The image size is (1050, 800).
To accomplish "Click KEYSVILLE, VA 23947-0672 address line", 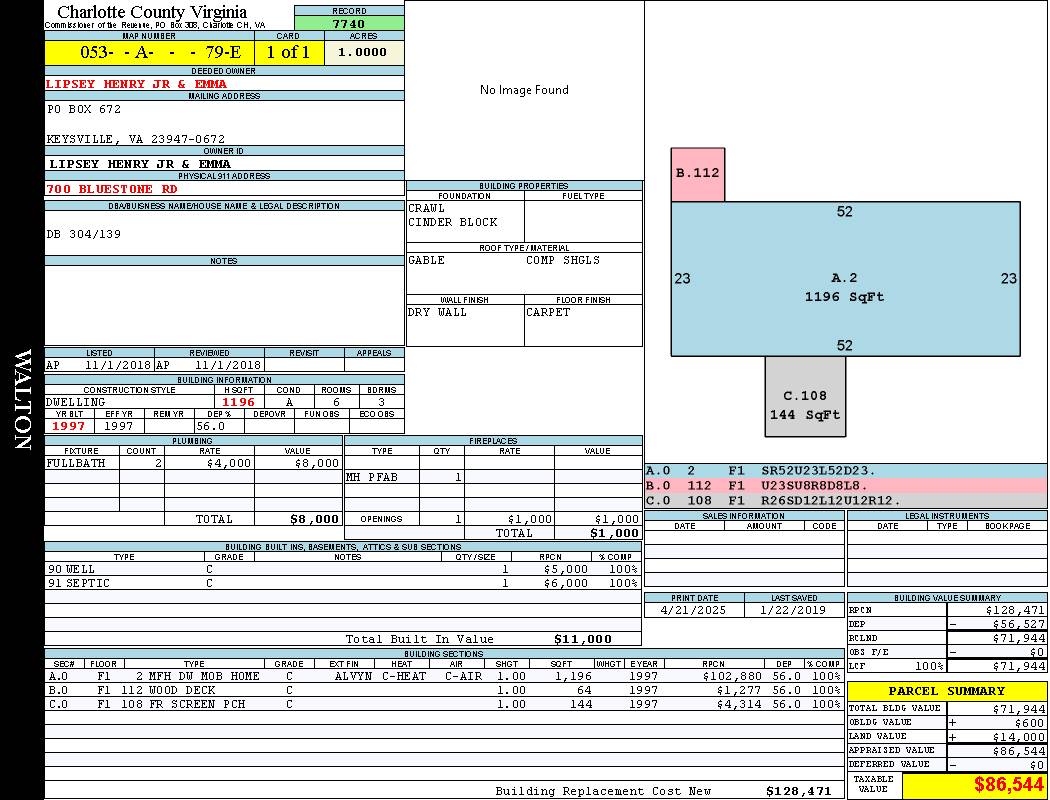I will [x=136, y=139].
